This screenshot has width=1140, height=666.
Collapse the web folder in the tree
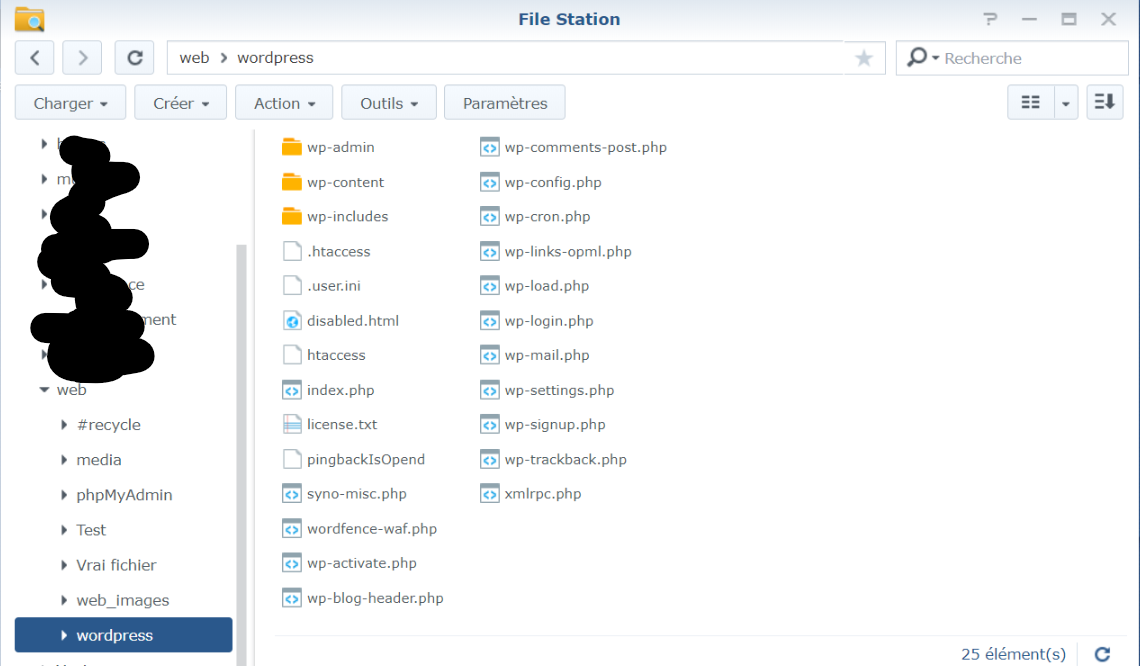(44, 390)
